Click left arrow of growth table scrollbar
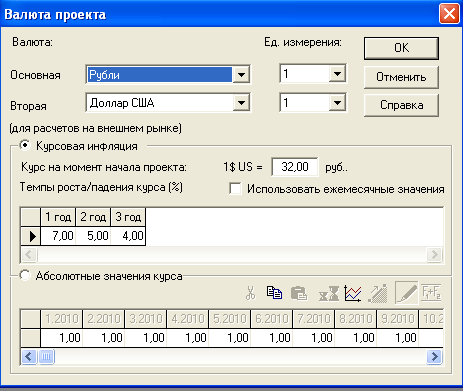This screenshot has width=463, height=391. (x=29, y=255)
